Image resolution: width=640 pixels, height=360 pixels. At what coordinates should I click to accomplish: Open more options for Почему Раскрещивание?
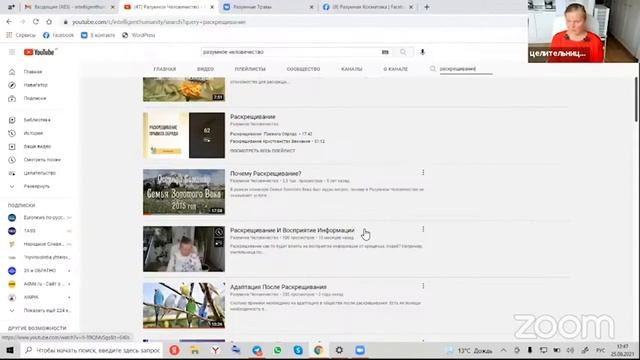tap(423, 173)
